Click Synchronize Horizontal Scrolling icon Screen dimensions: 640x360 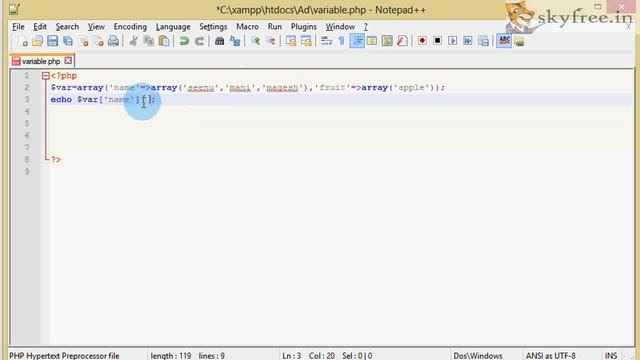pyautogui.click(x=306, y=41)
